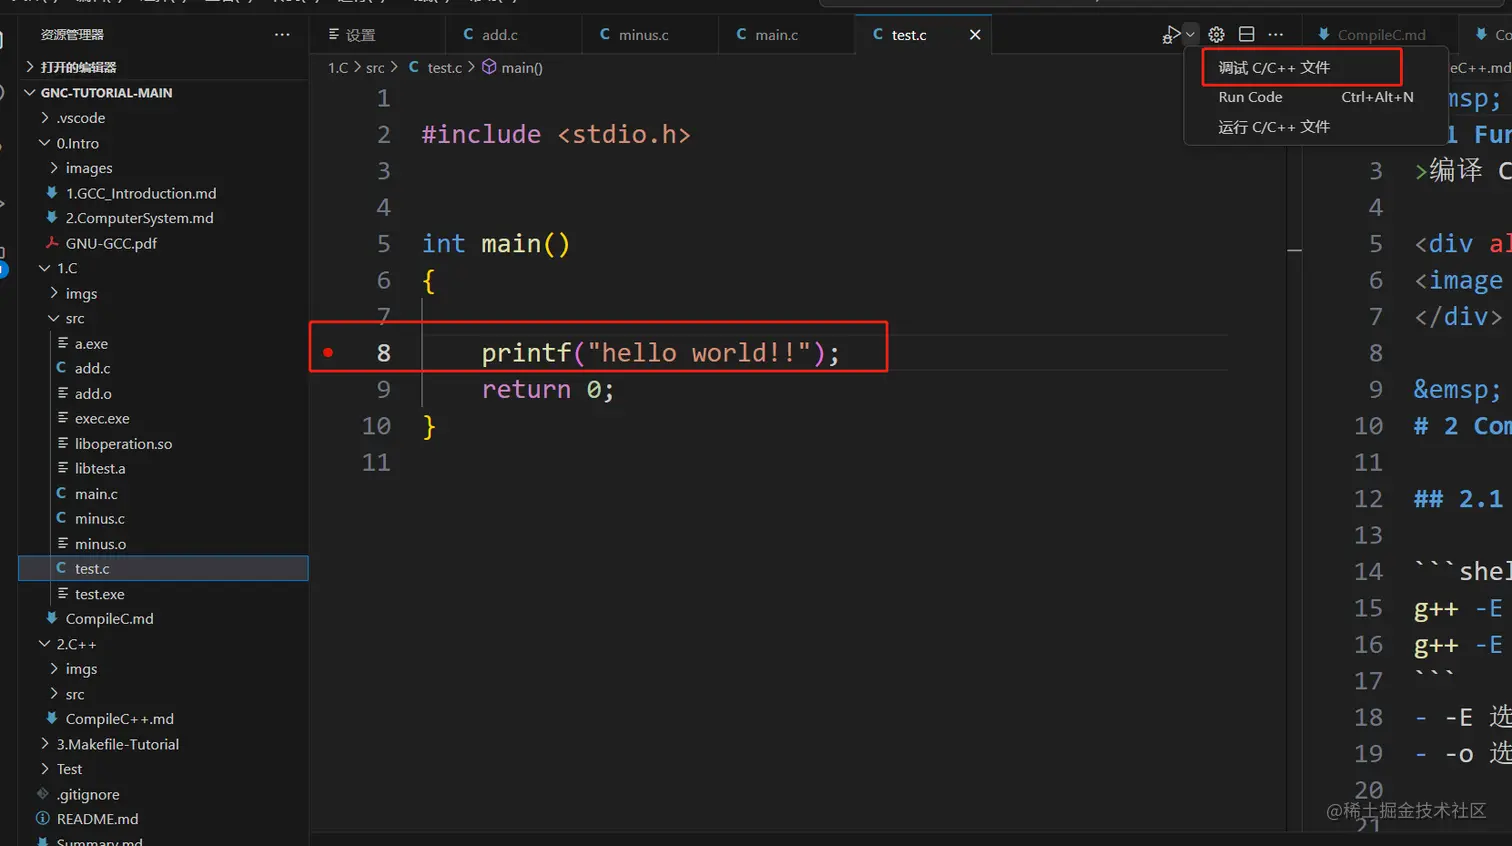Open the run options dropdown arrow
1512x846 pixels.
1190,35
